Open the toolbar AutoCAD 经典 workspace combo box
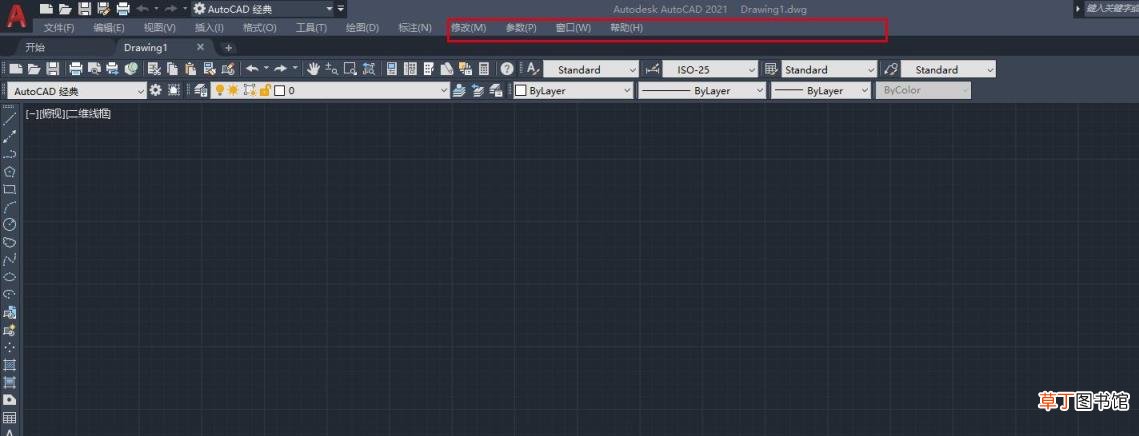1139x436 pixels. pyautogui.click(x=76, y=91)
